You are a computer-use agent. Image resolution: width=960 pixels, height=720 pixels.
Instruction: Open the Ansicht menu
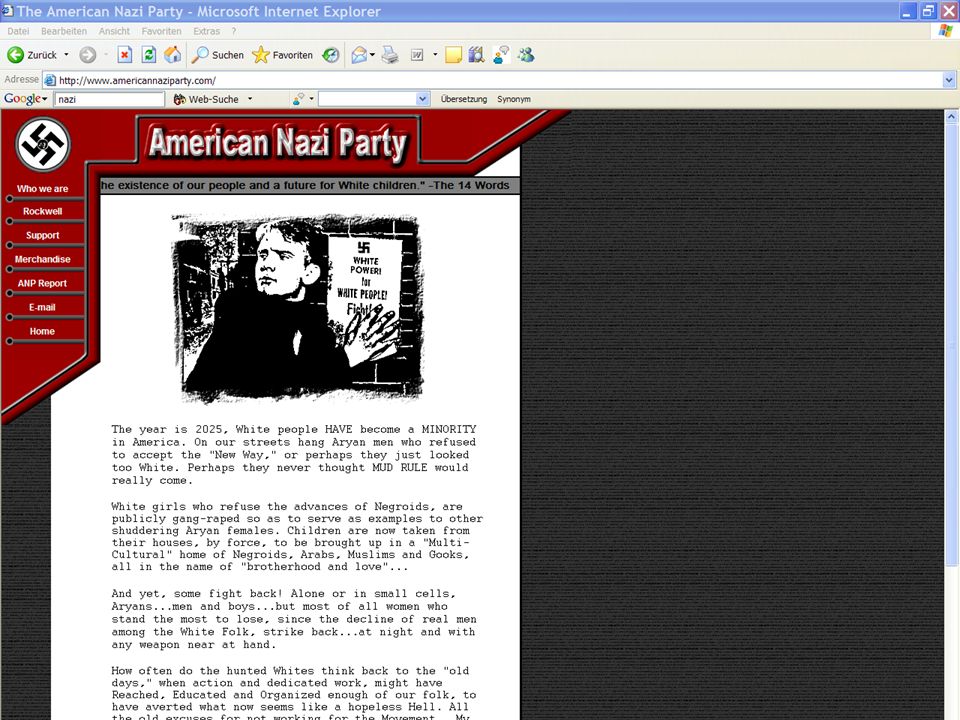(114, 31)
